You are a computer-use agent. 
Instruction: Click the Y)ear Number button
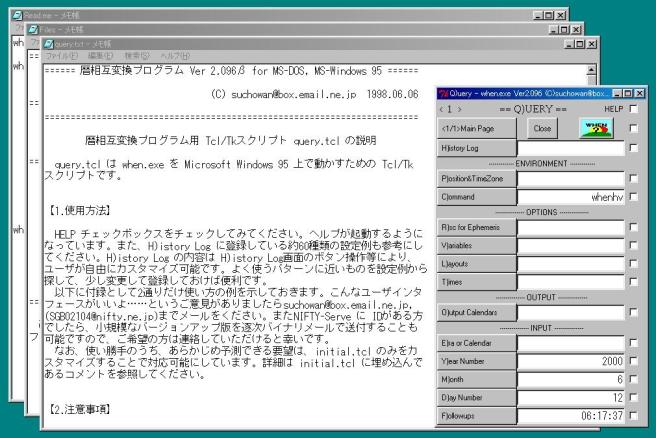tap(477, 361)
